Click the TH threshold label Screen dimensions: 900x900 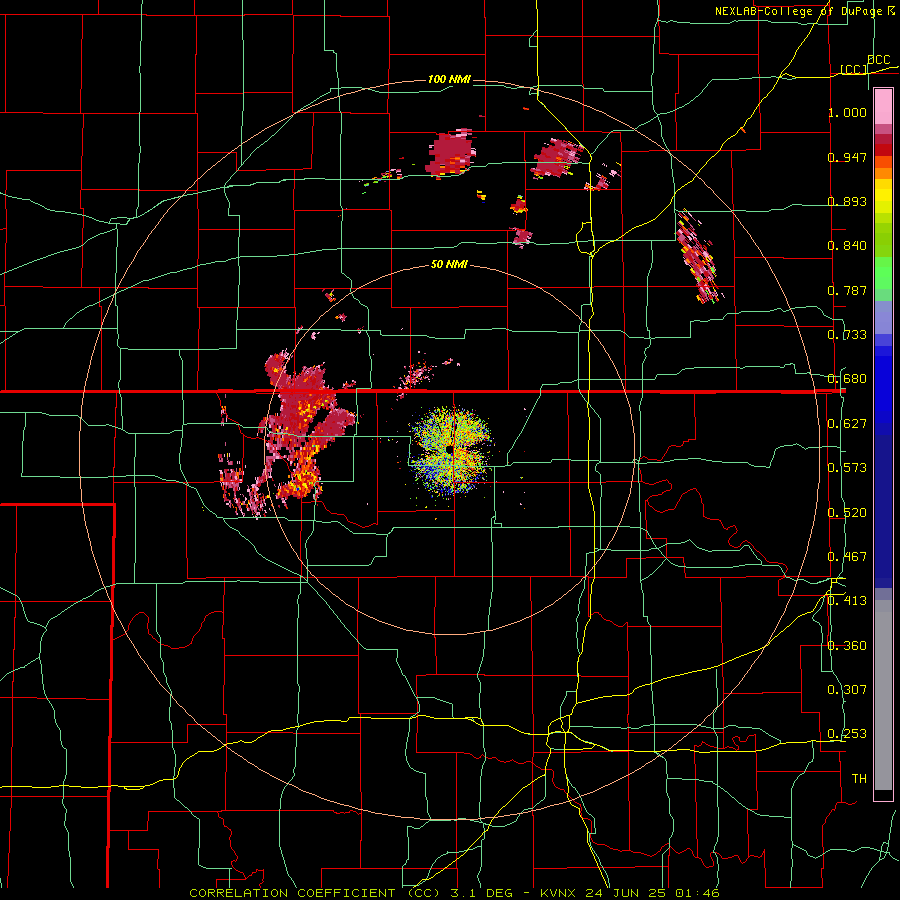coord(859,779)
